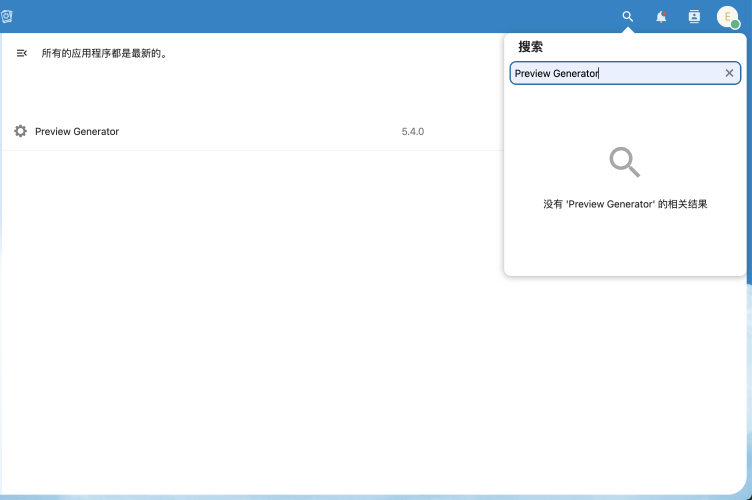Screen dimensions: 752x500
Task: Open the contacts menu icon
Action: click(694, 16)
